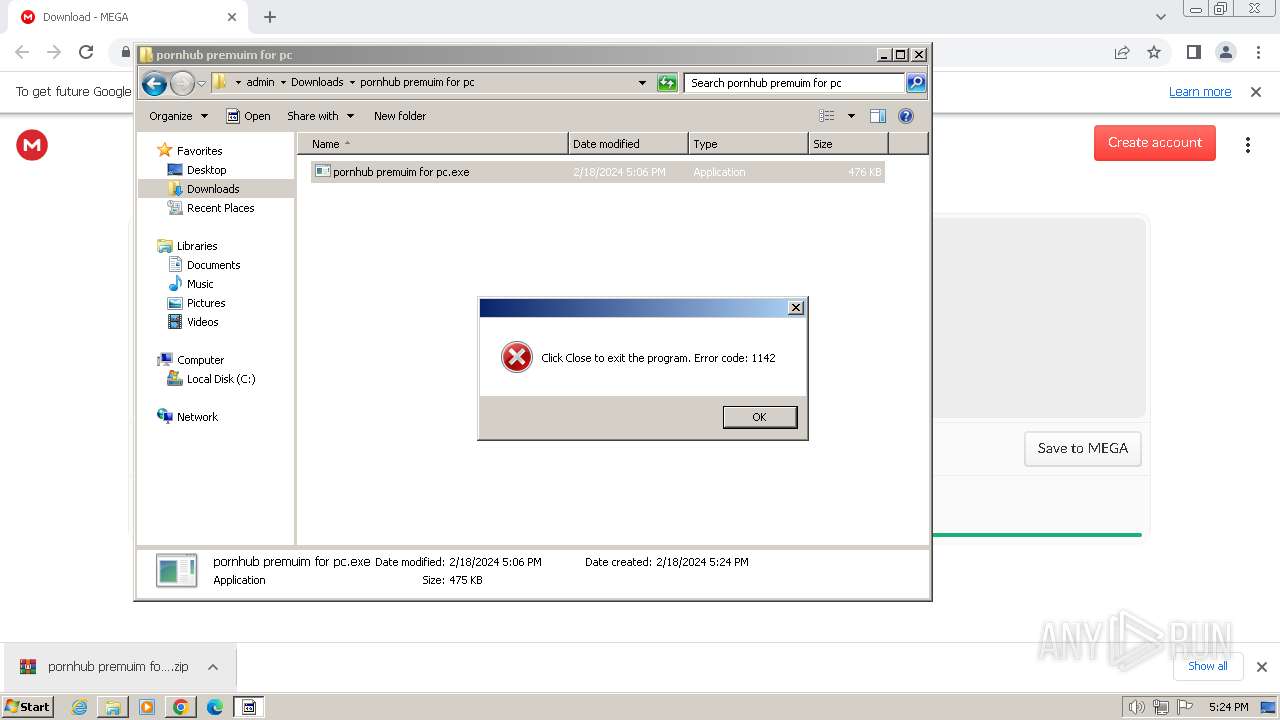This screenshot has width=1280, height=720.
Task: Expand the view options dropdown arrow
Action: click(x=851, y=116)
